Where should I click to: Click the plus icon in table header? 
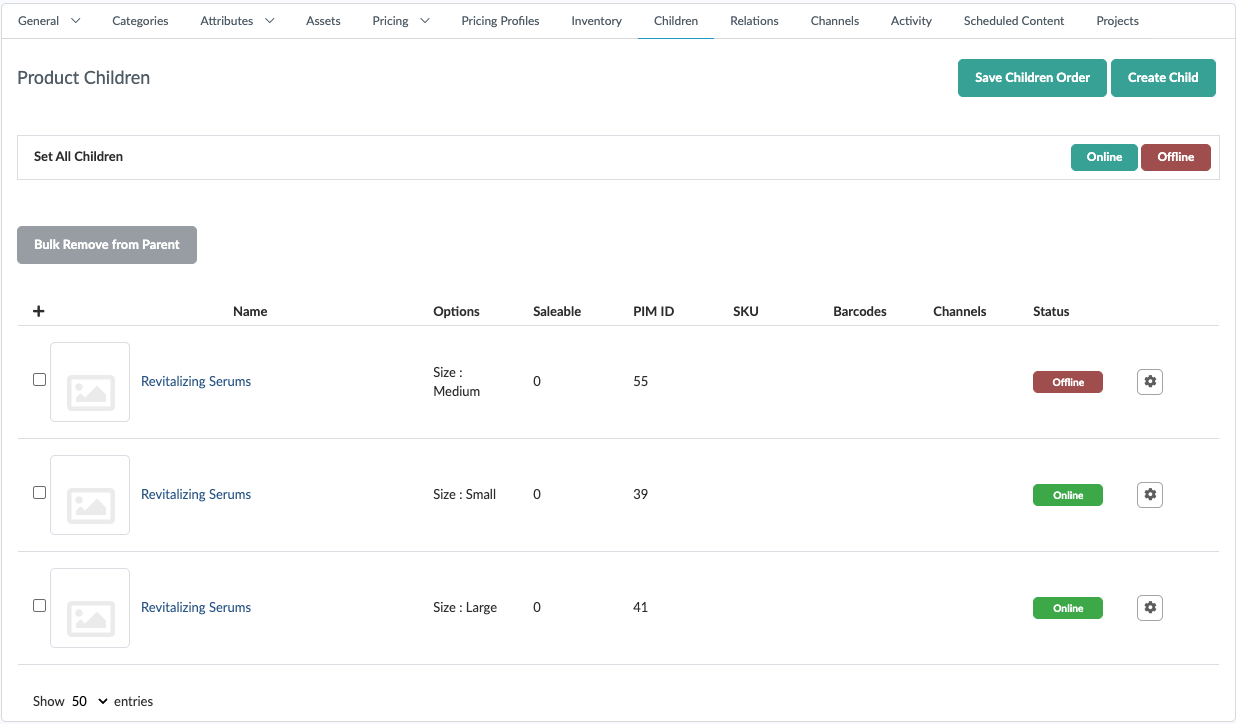coord(39,311)
